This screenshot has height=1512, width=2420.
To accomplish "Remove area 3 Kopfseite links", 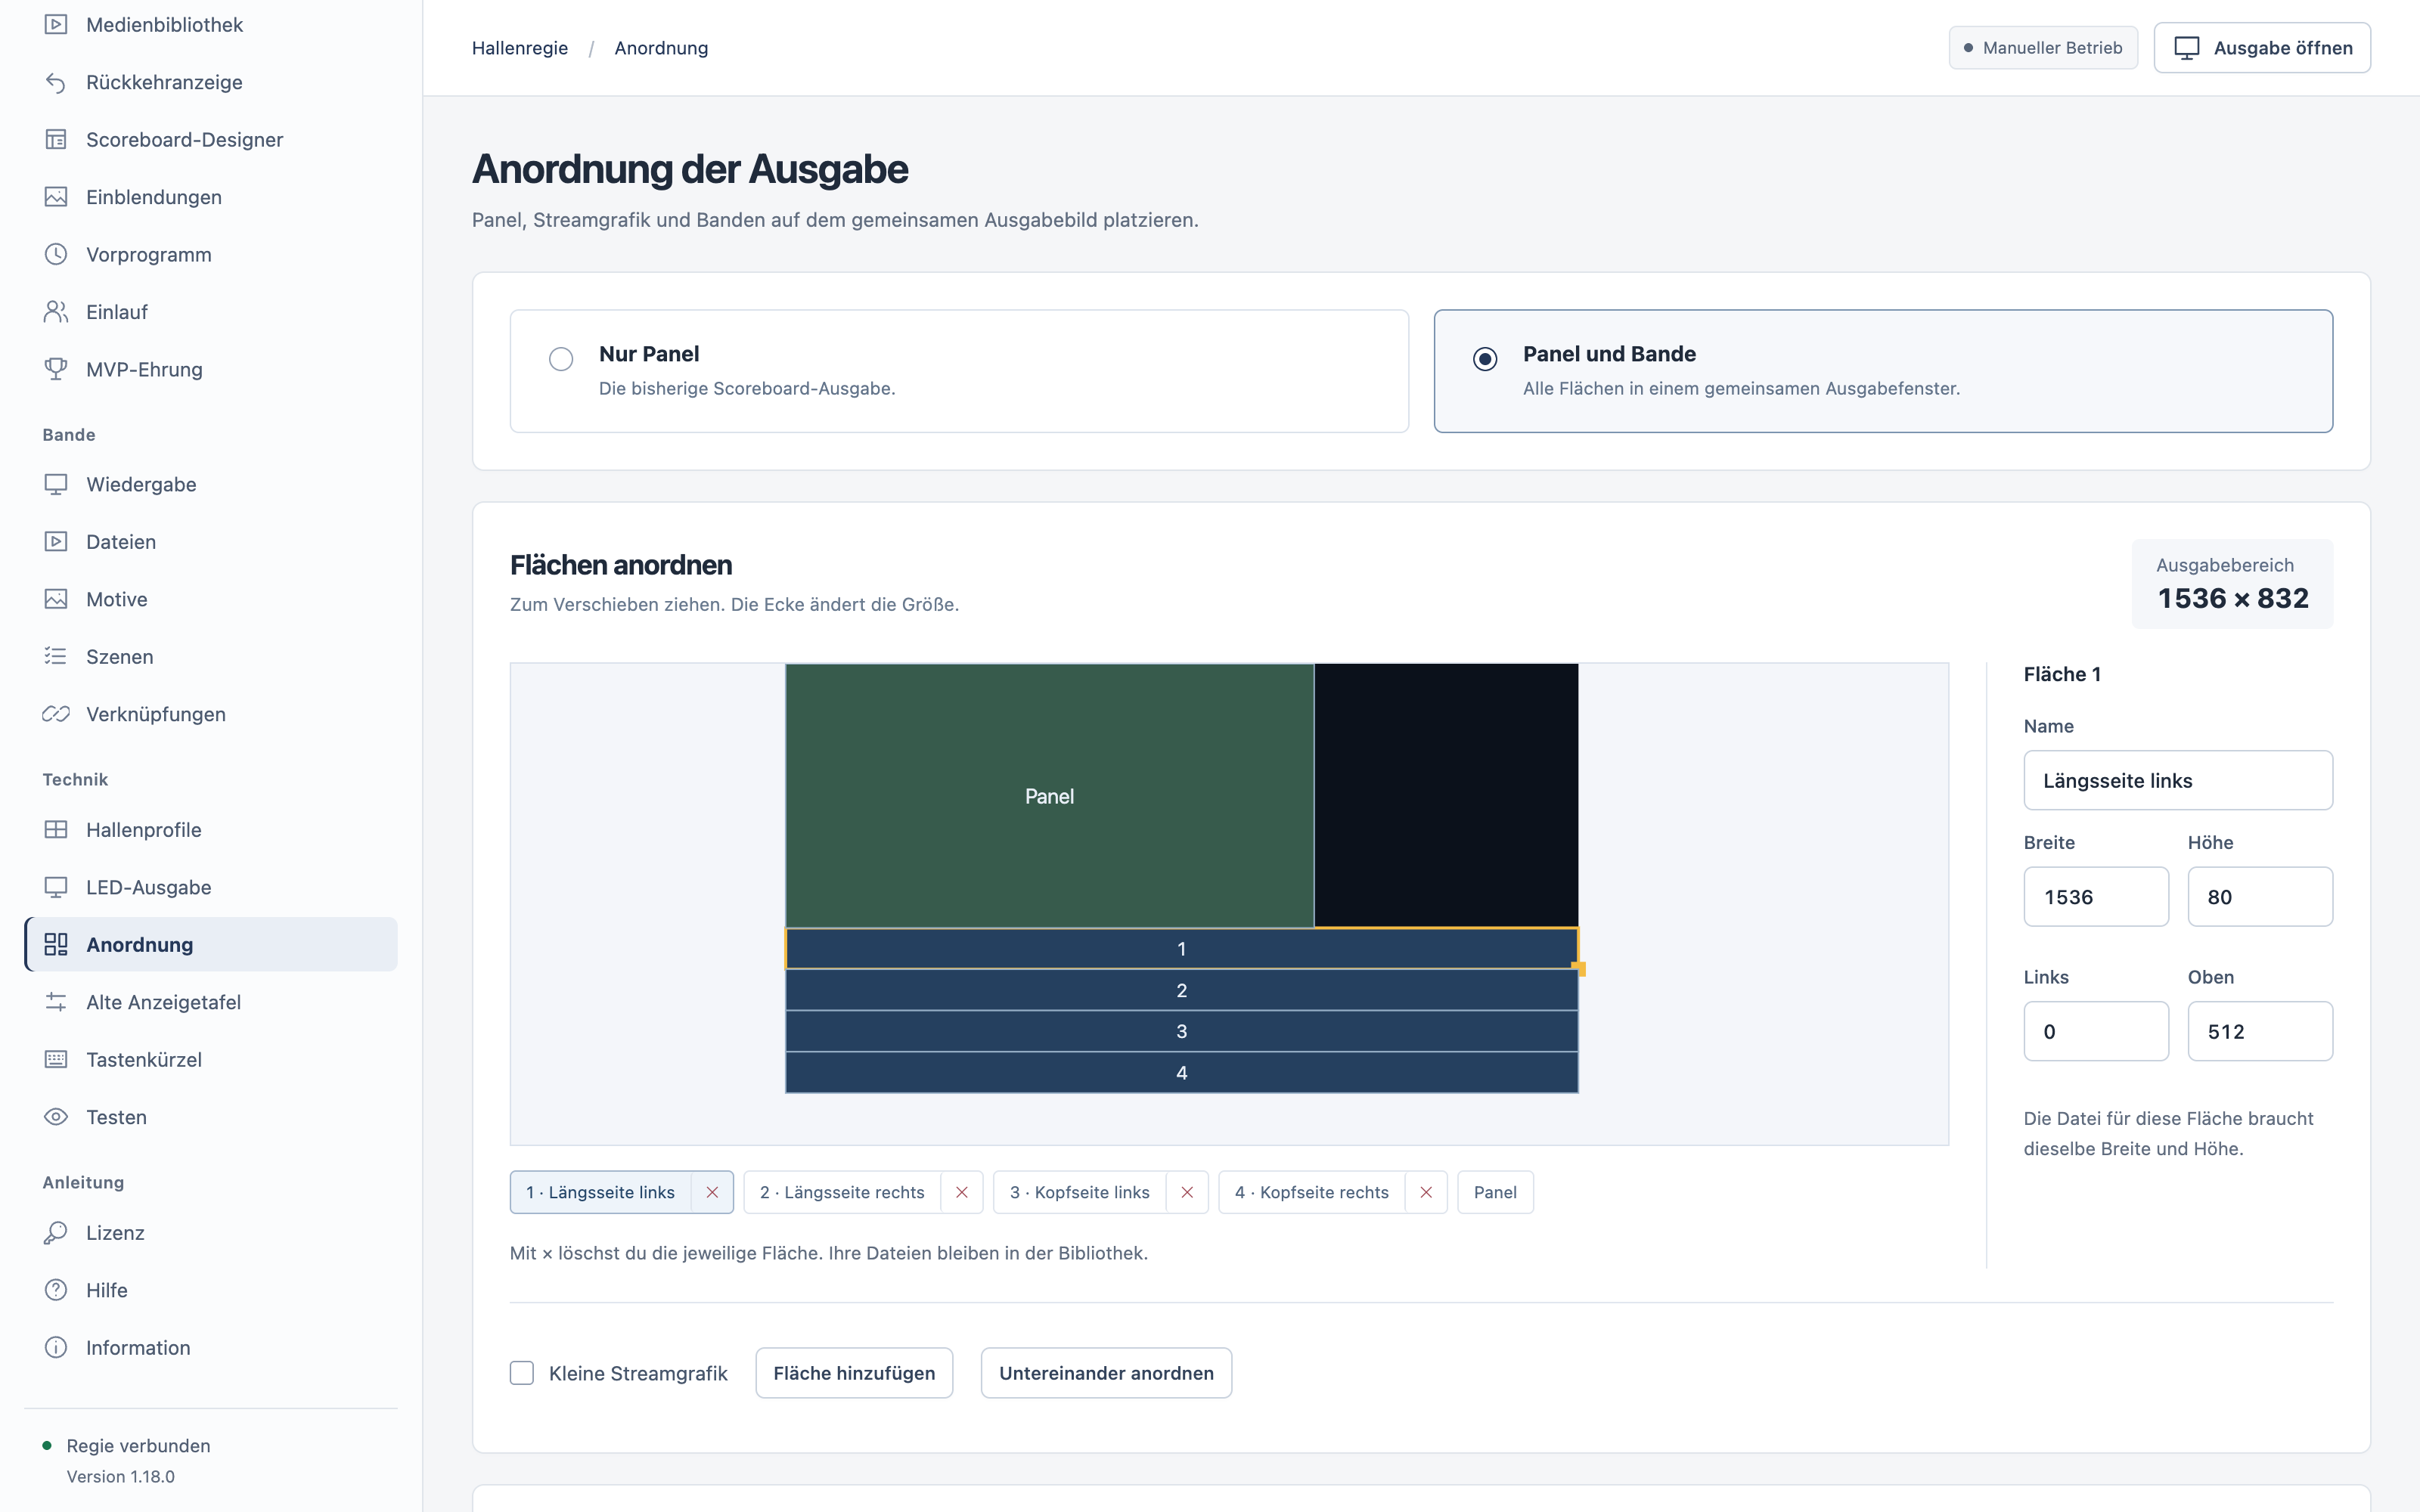I will 1187,1192.
